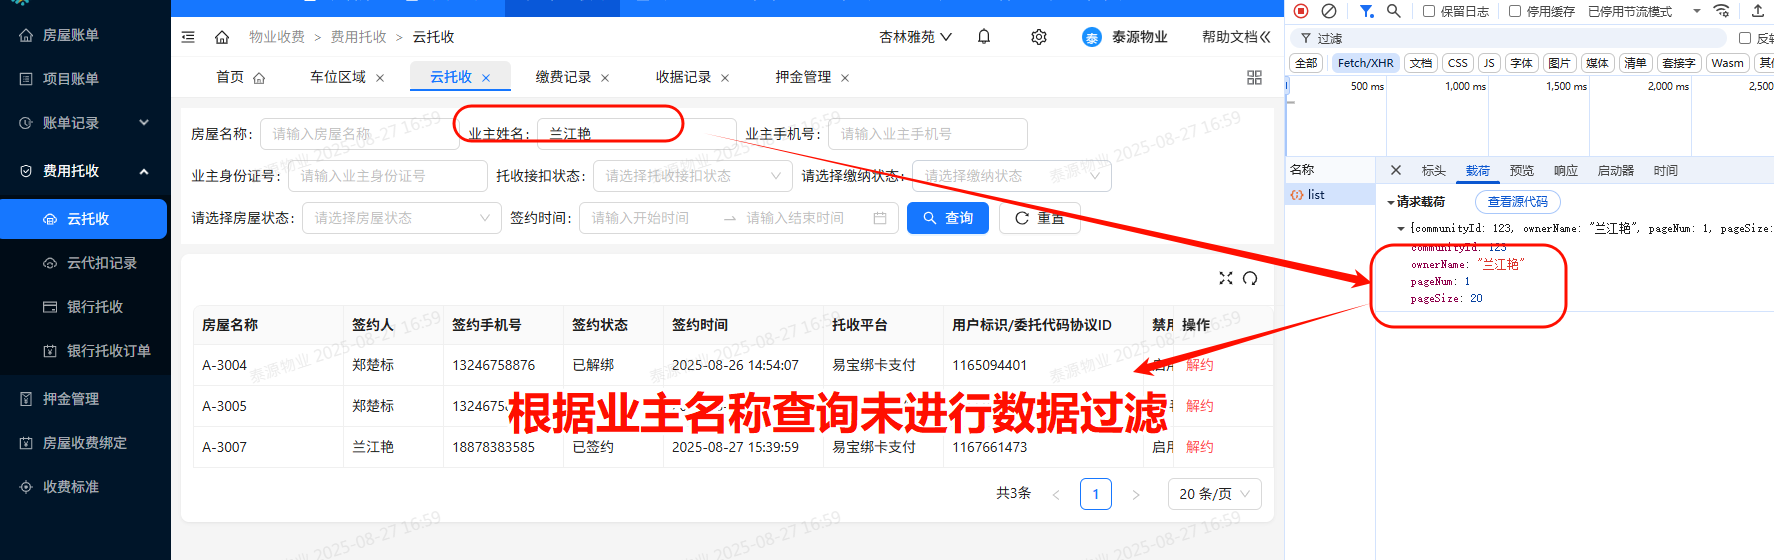
Task: Open the 请选择房屋状态 dropdown
Action: tap(401, 218)
